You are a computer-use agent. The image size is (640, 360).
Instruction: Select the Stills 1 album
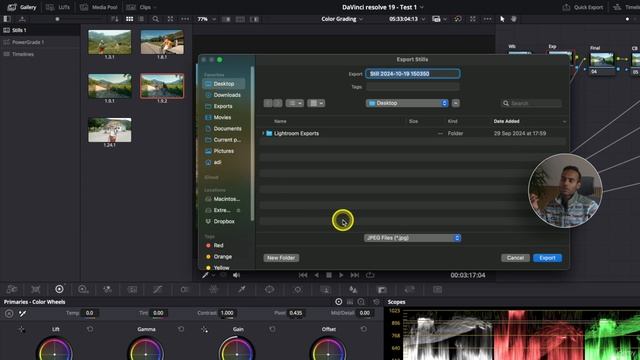[x=40, y=30]
